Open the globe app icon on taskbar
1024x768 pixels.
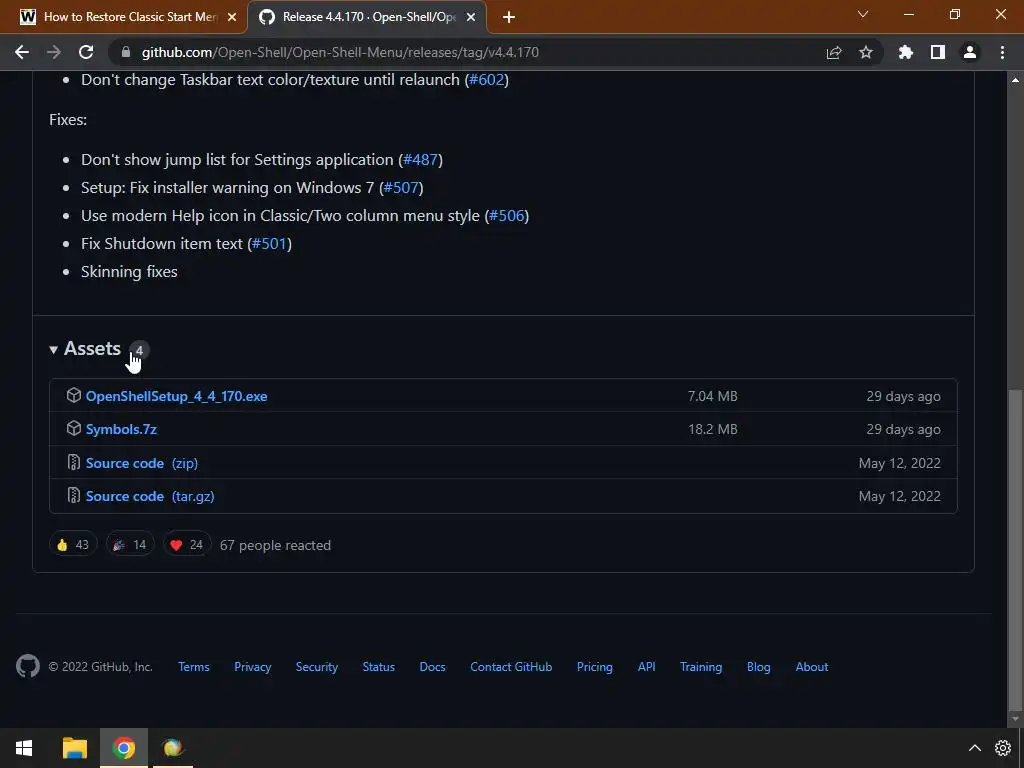click(x=173, y=748)
